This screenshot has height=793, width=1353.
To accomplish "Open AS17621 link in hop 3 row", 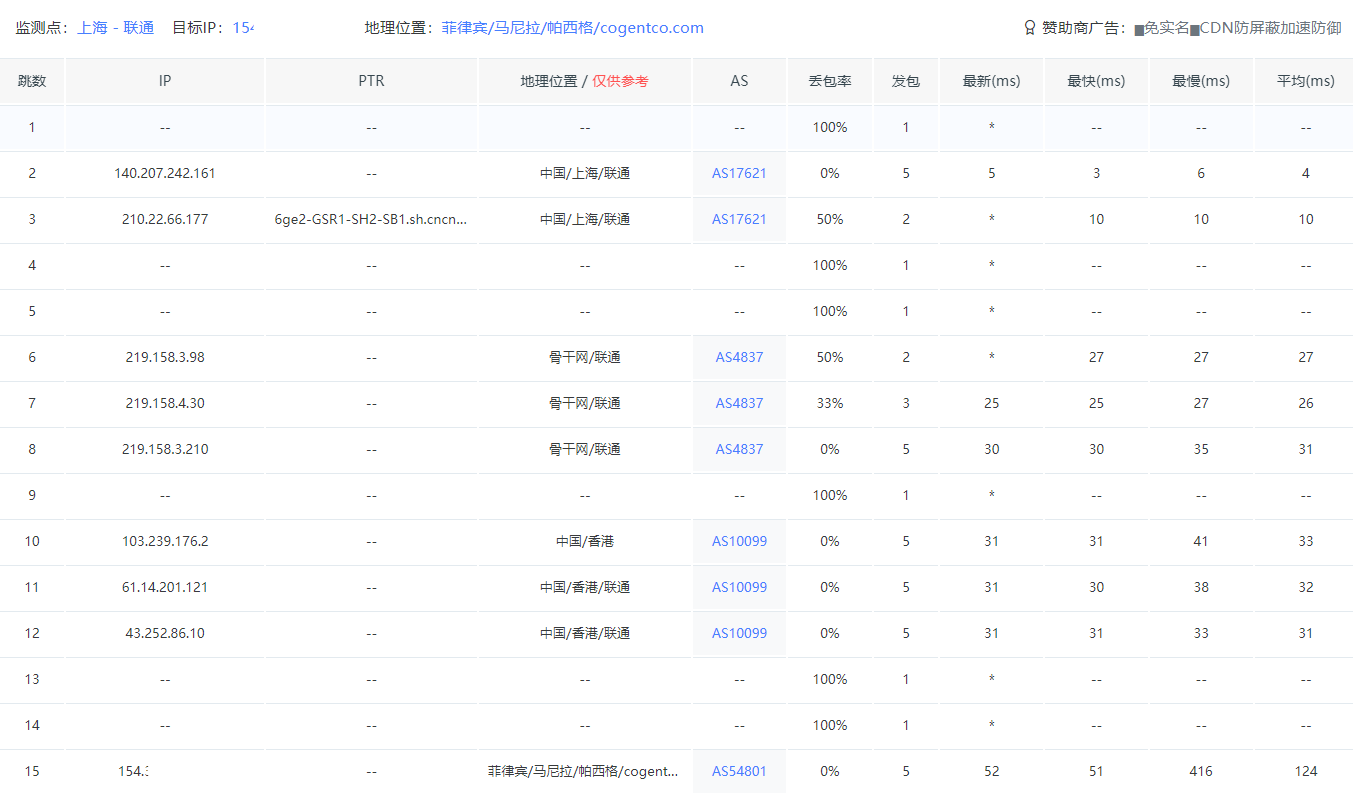I will [739, 219].
